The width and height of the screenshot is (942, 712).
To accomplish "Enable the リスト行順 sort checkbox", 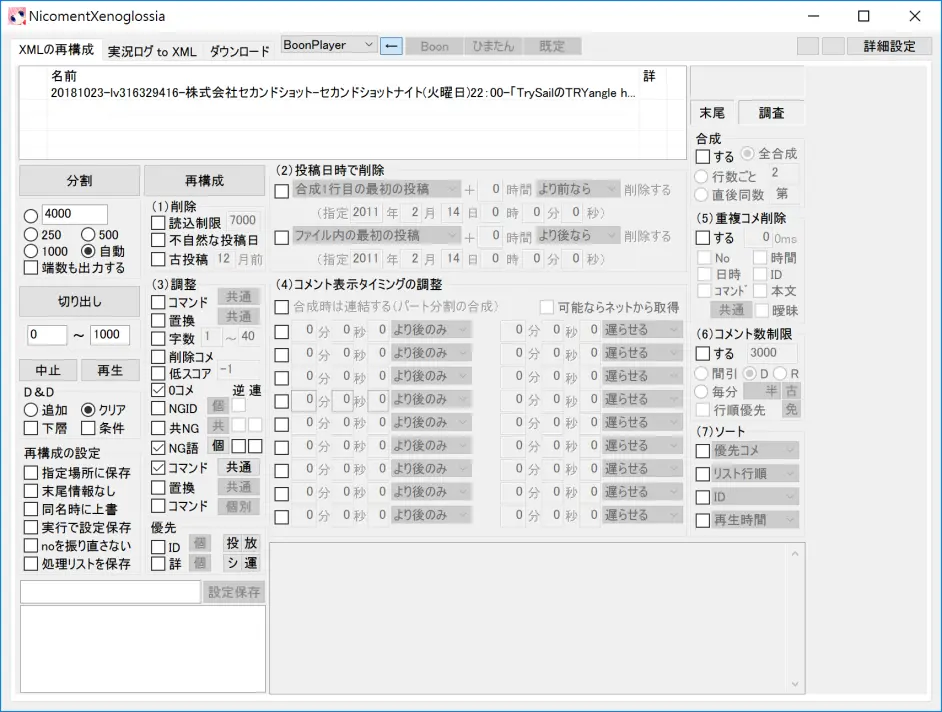I will point(703,474).
